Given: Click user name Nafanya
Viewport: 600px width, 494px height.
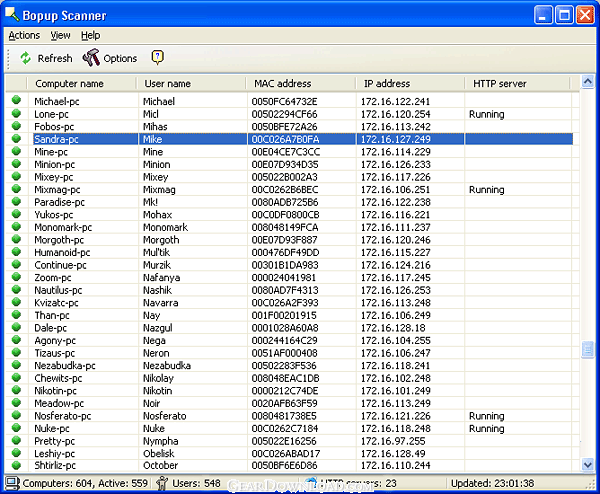Looking at the screenshot, I should tap(161, 278).
